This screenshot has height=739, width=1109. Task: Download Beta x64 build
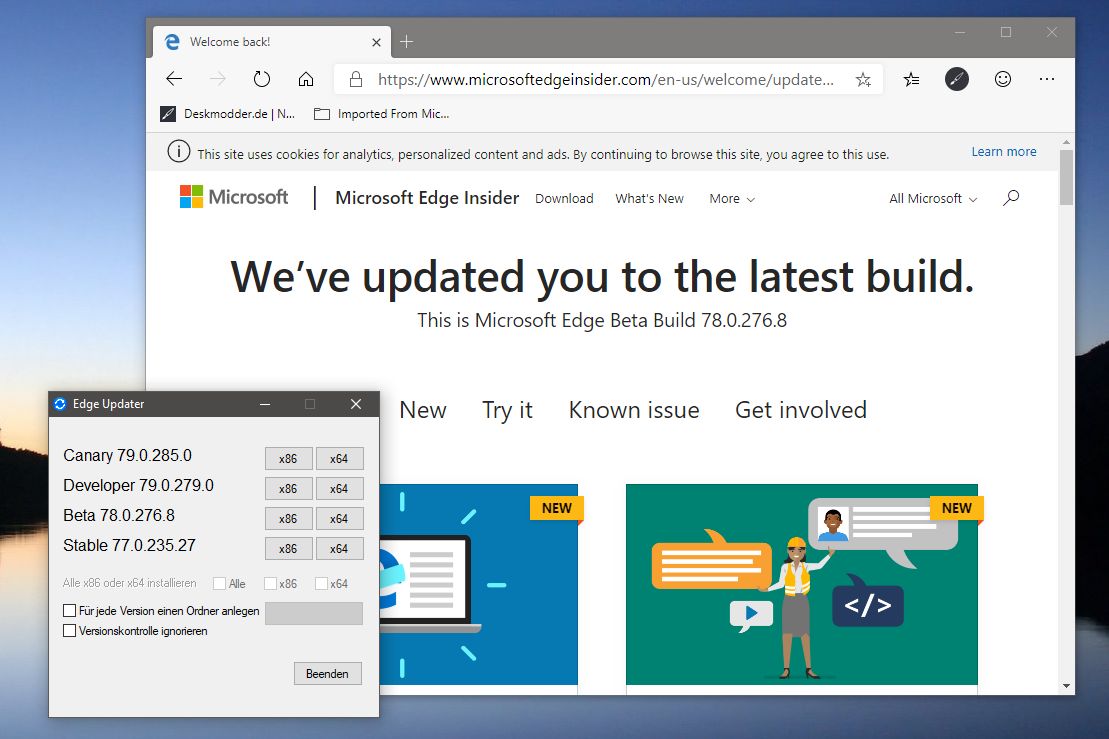[x=339, y=518]
